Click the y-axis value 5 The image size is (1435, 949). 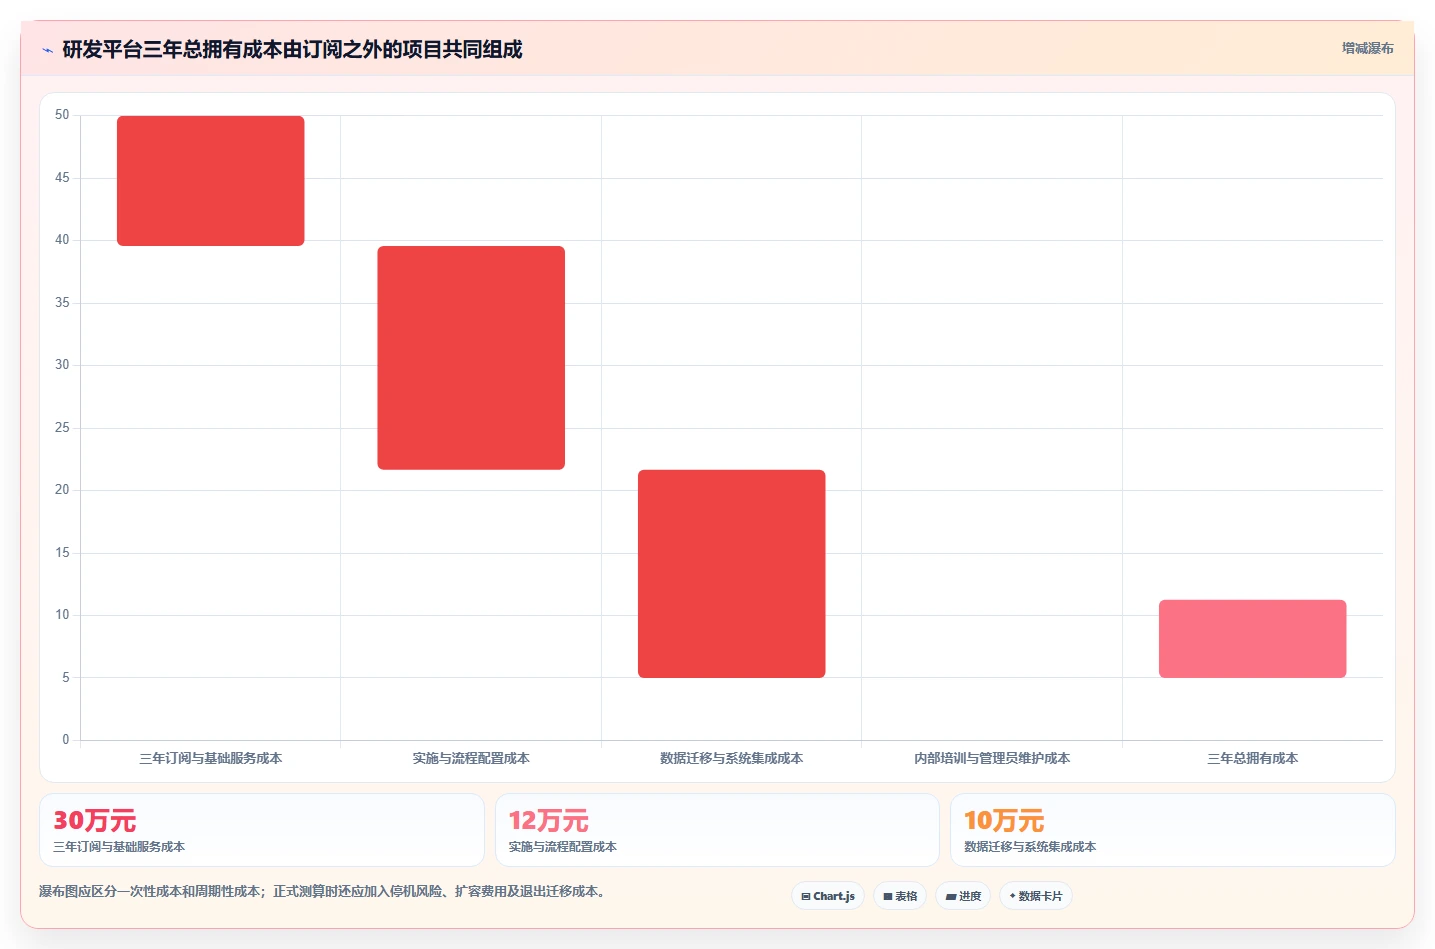tap(66, 678)
